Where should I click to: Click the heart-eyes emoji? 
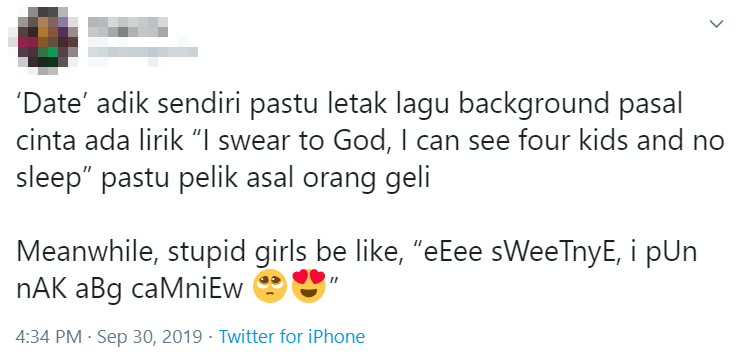click(309, 286)
